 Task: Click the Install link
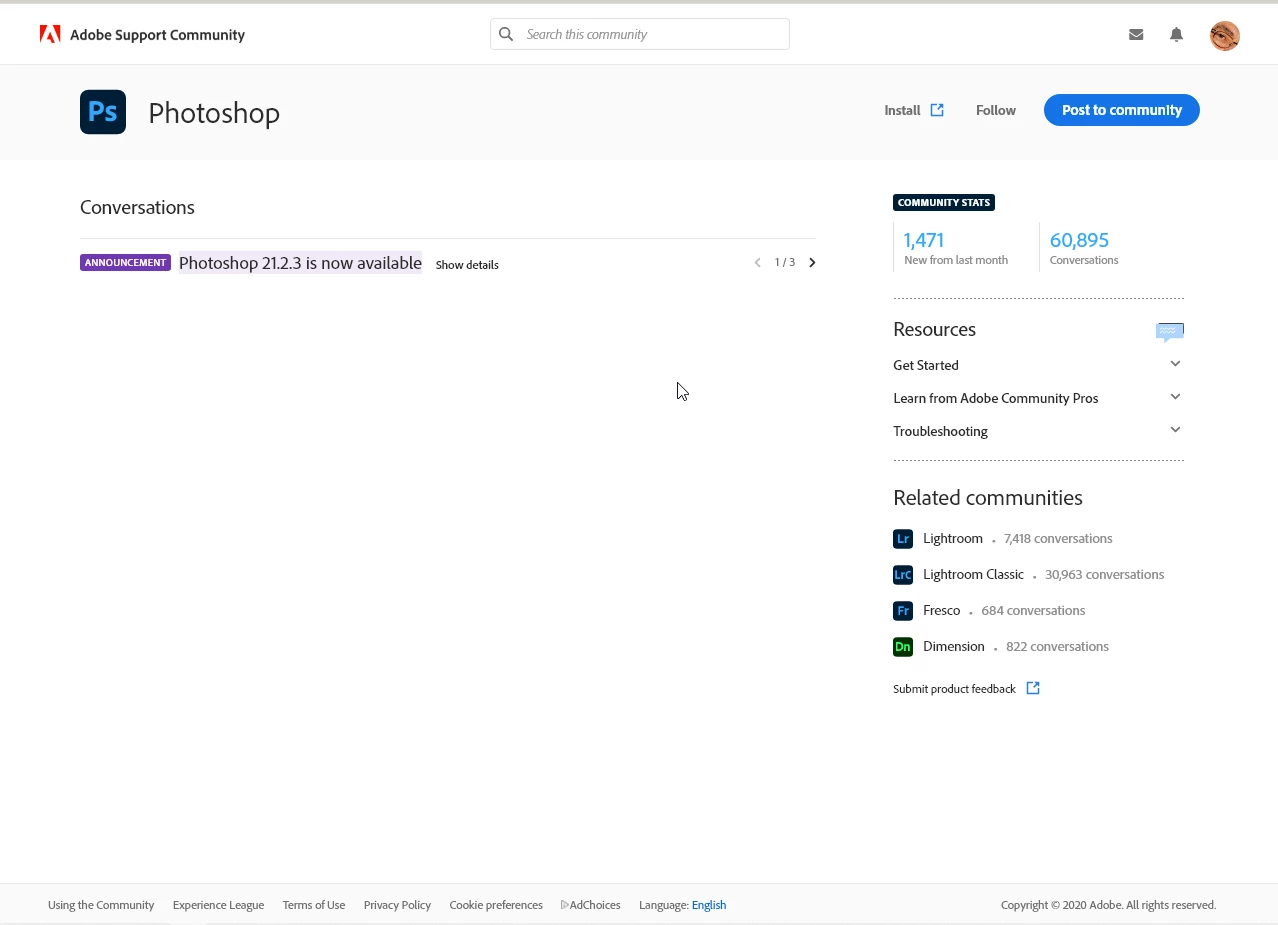[902, 110]
